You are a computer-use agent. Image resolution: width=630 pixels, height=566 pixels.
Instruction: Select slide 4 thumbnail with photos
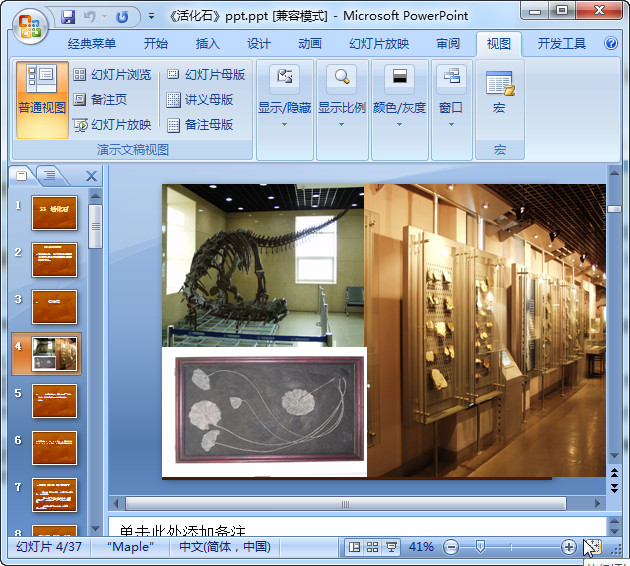[x=54, y=353]
